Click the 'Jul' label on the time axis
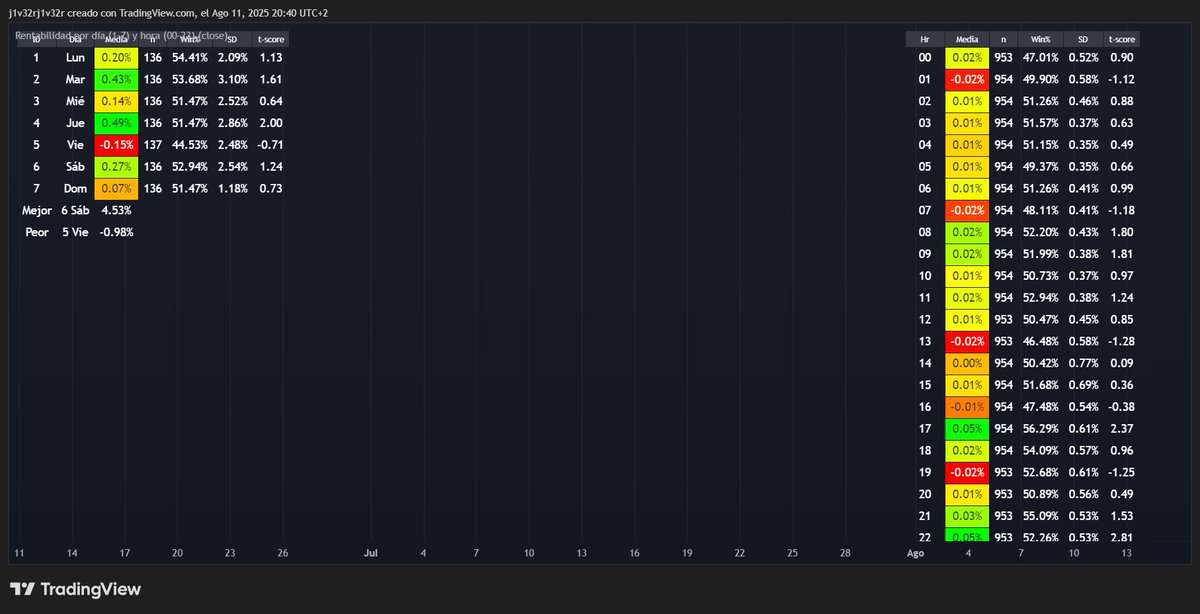The height and width of the screenshot is (614, 1200). pos(371,552)
